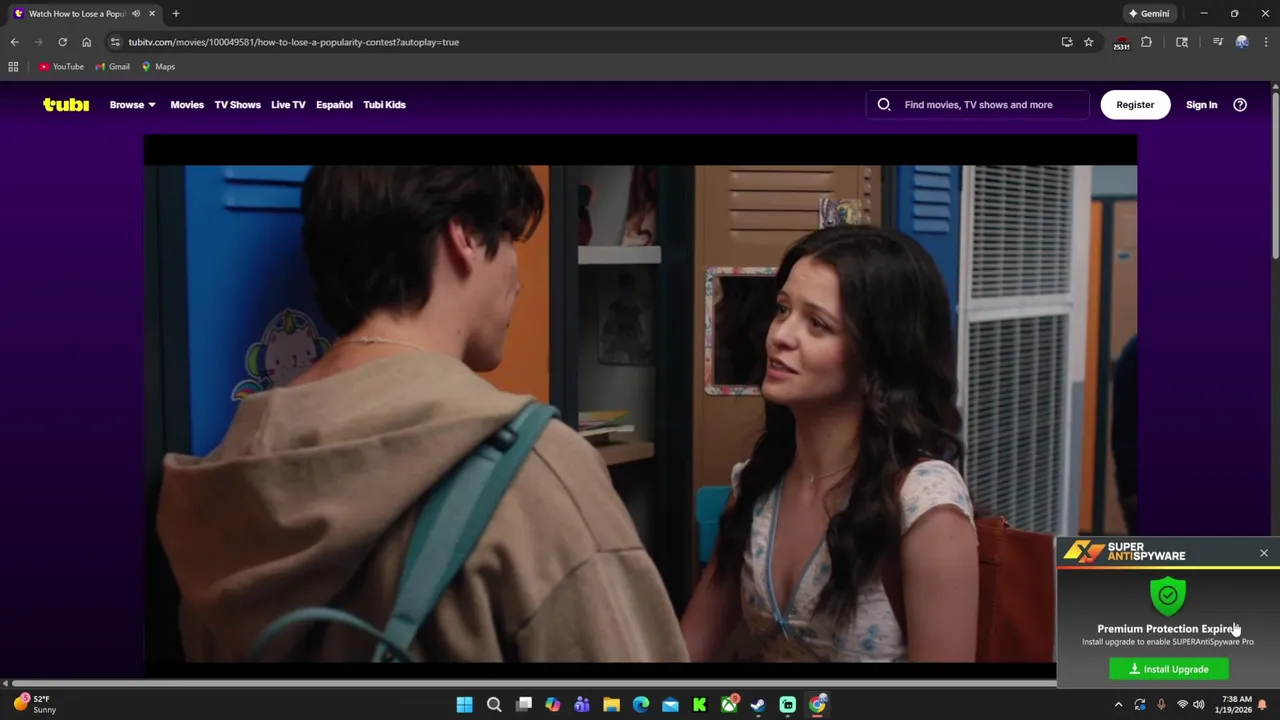Click the search magnifier icon on Tubi

(884, 104)
